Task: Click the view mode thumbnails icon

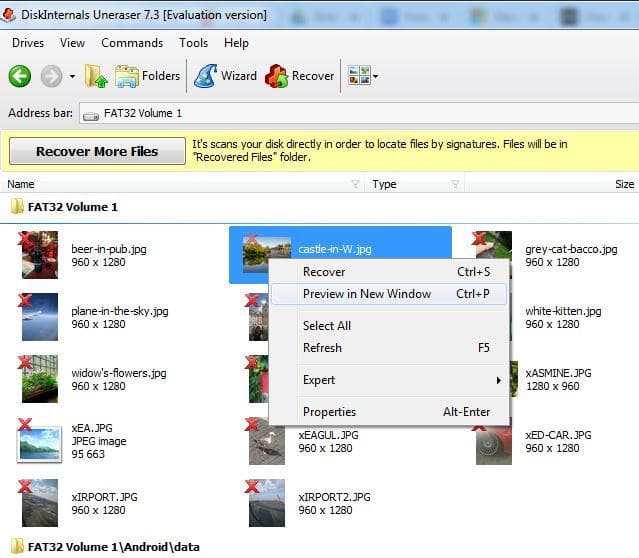Action: (358, 76)
